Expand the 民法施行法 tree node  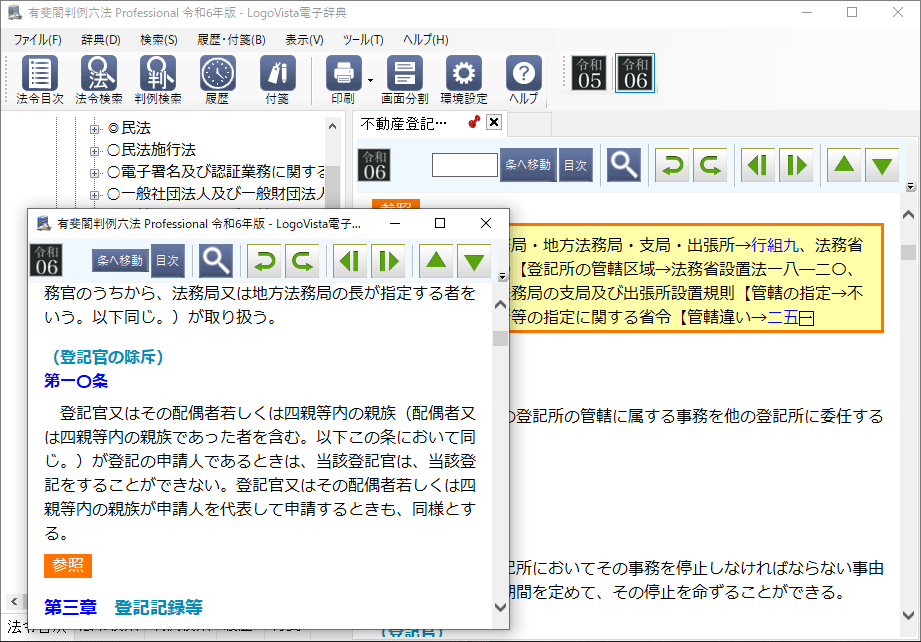pos(95,150)
